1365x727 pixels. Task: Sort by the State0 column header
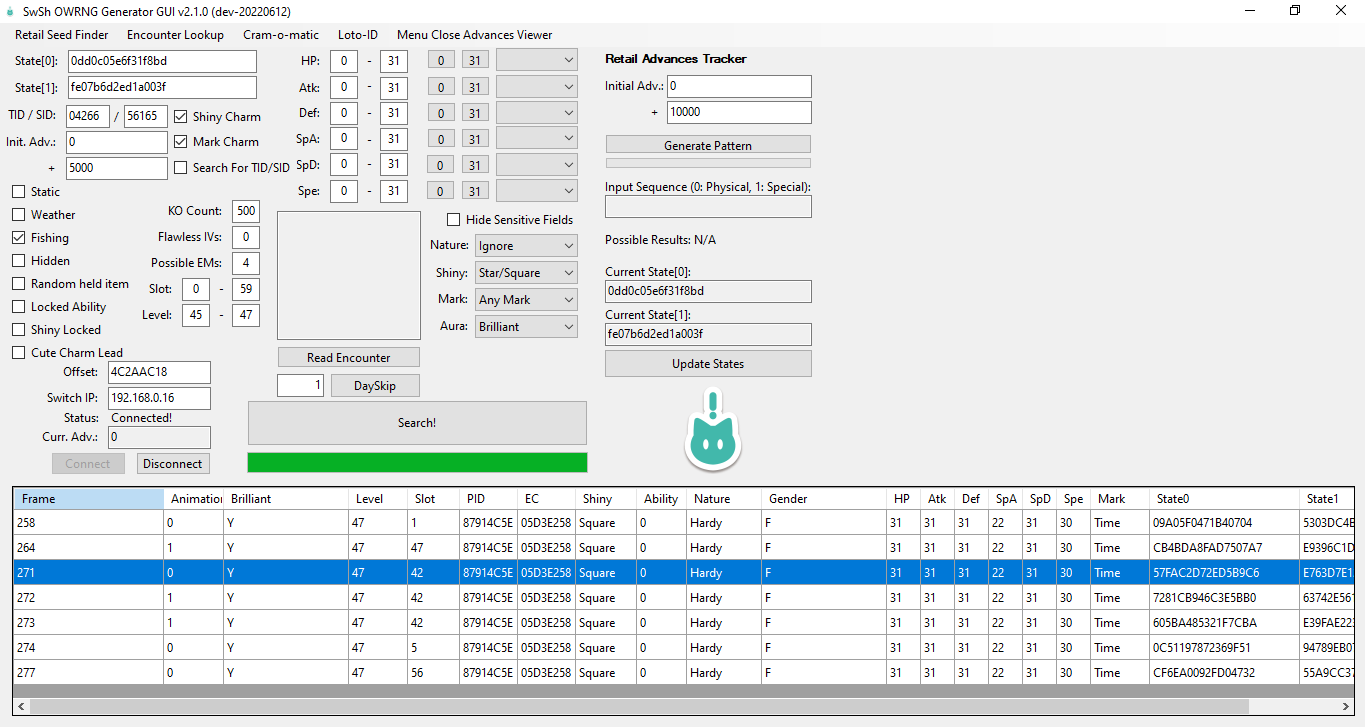pyautogui.click(x=1225, y=498)
